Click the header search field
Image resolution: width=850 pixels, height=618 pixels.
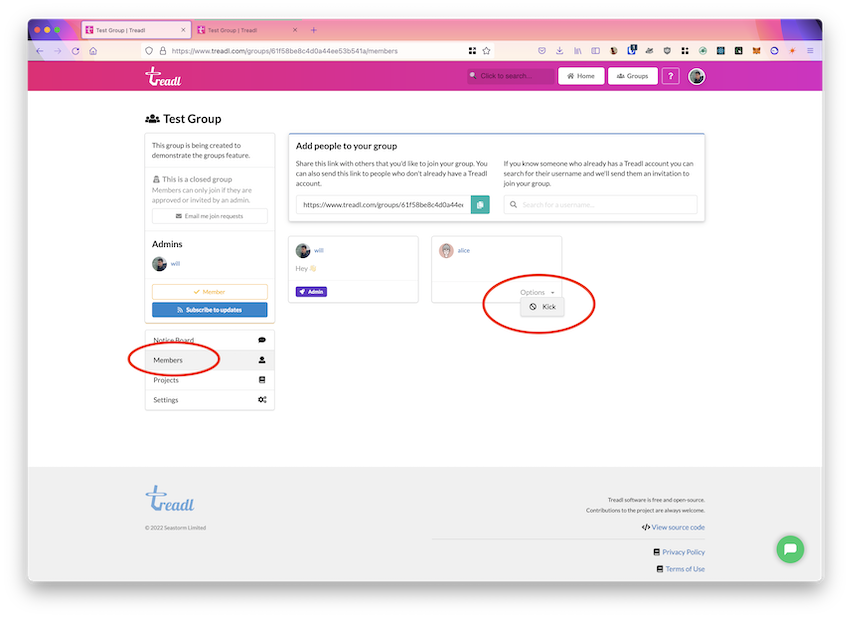(511, 76)
